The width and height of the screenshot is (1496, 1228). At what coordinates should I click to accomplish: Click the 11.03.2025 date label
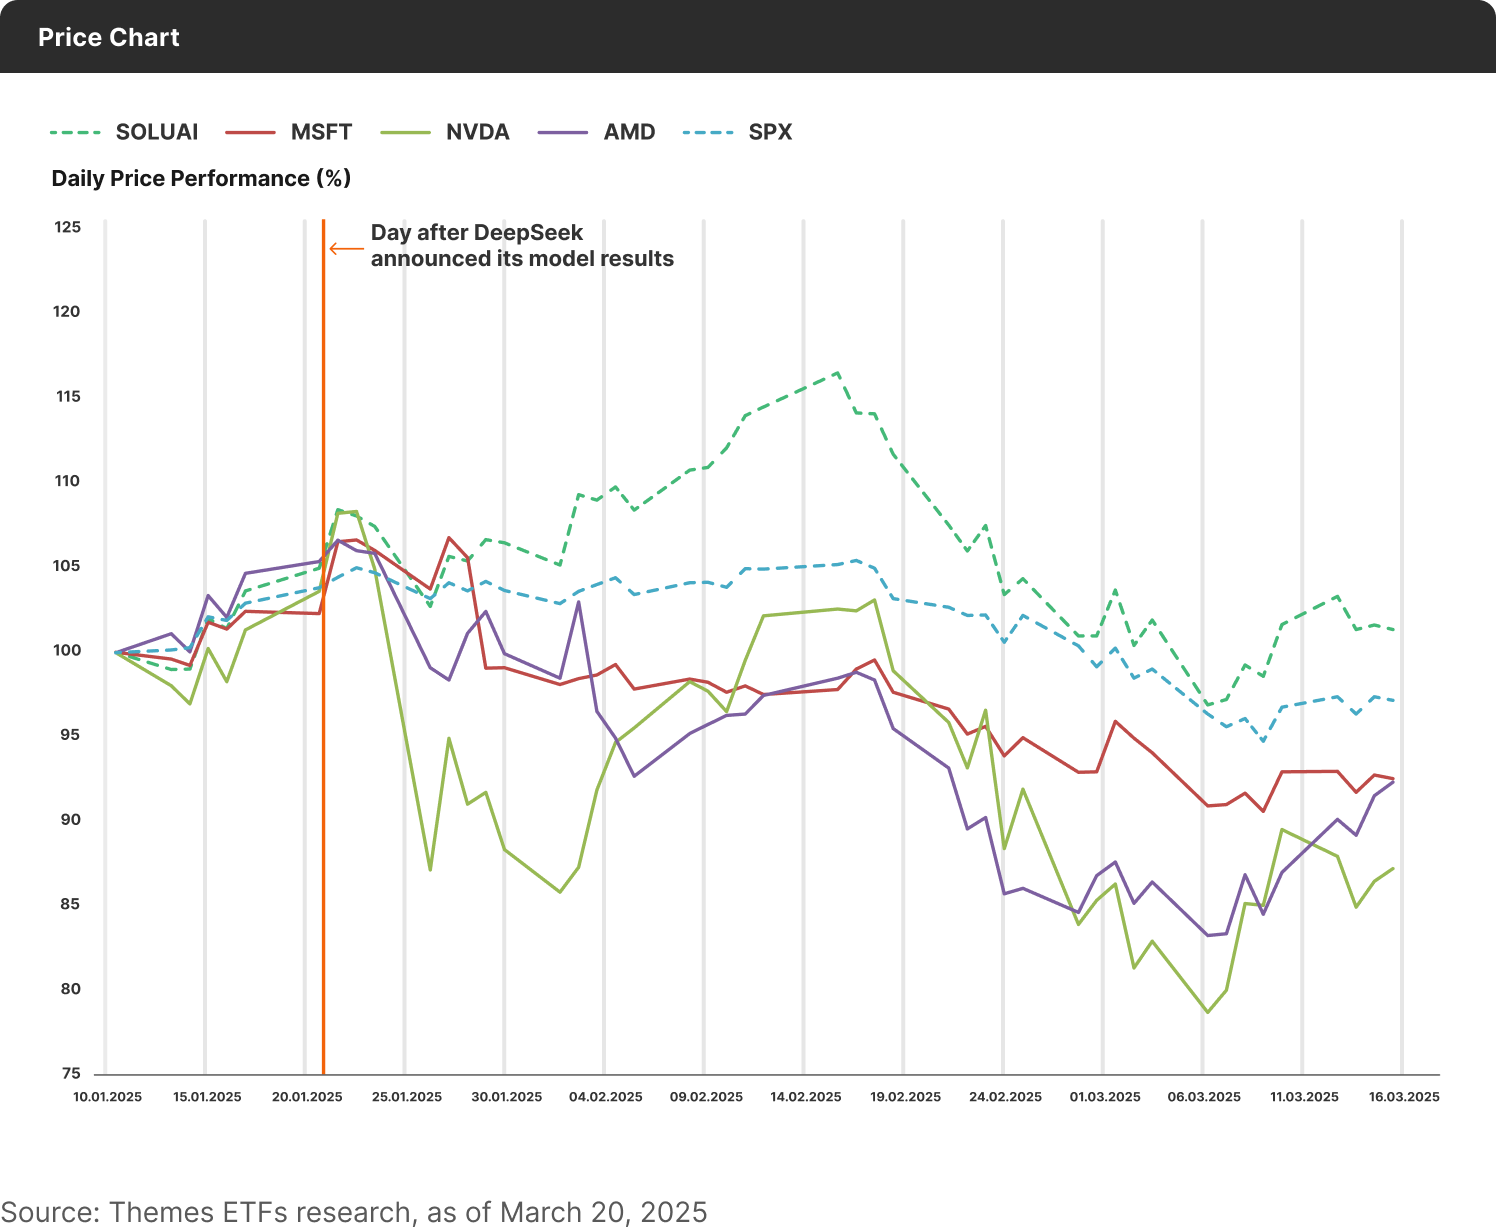tap(1304, 1097)
